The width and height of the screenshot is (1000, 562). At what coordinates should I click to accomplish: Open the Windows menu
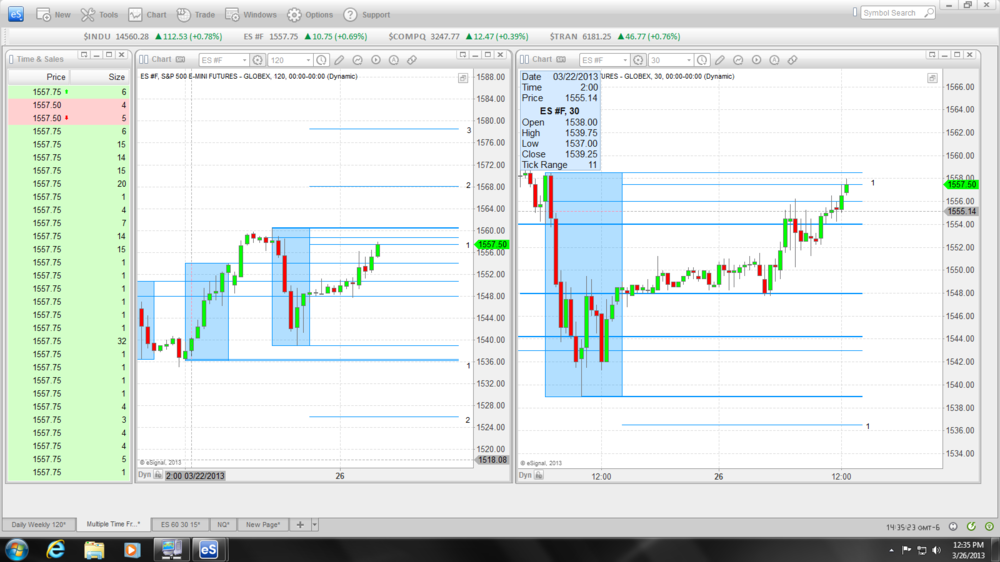click(251, 15)
